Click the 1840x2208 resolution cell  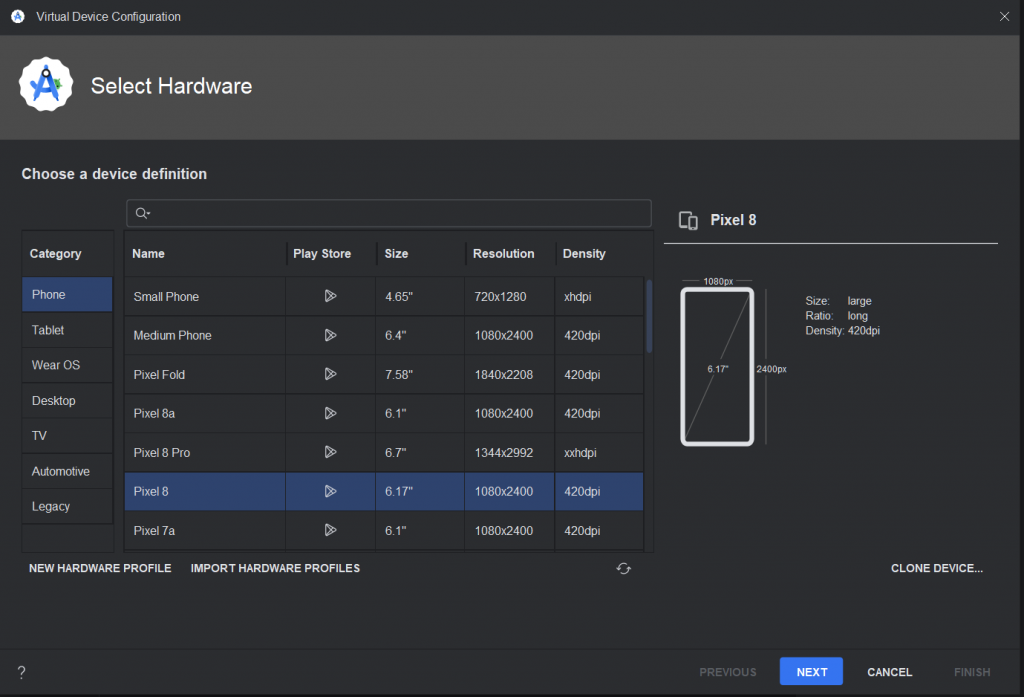point(509,374)
